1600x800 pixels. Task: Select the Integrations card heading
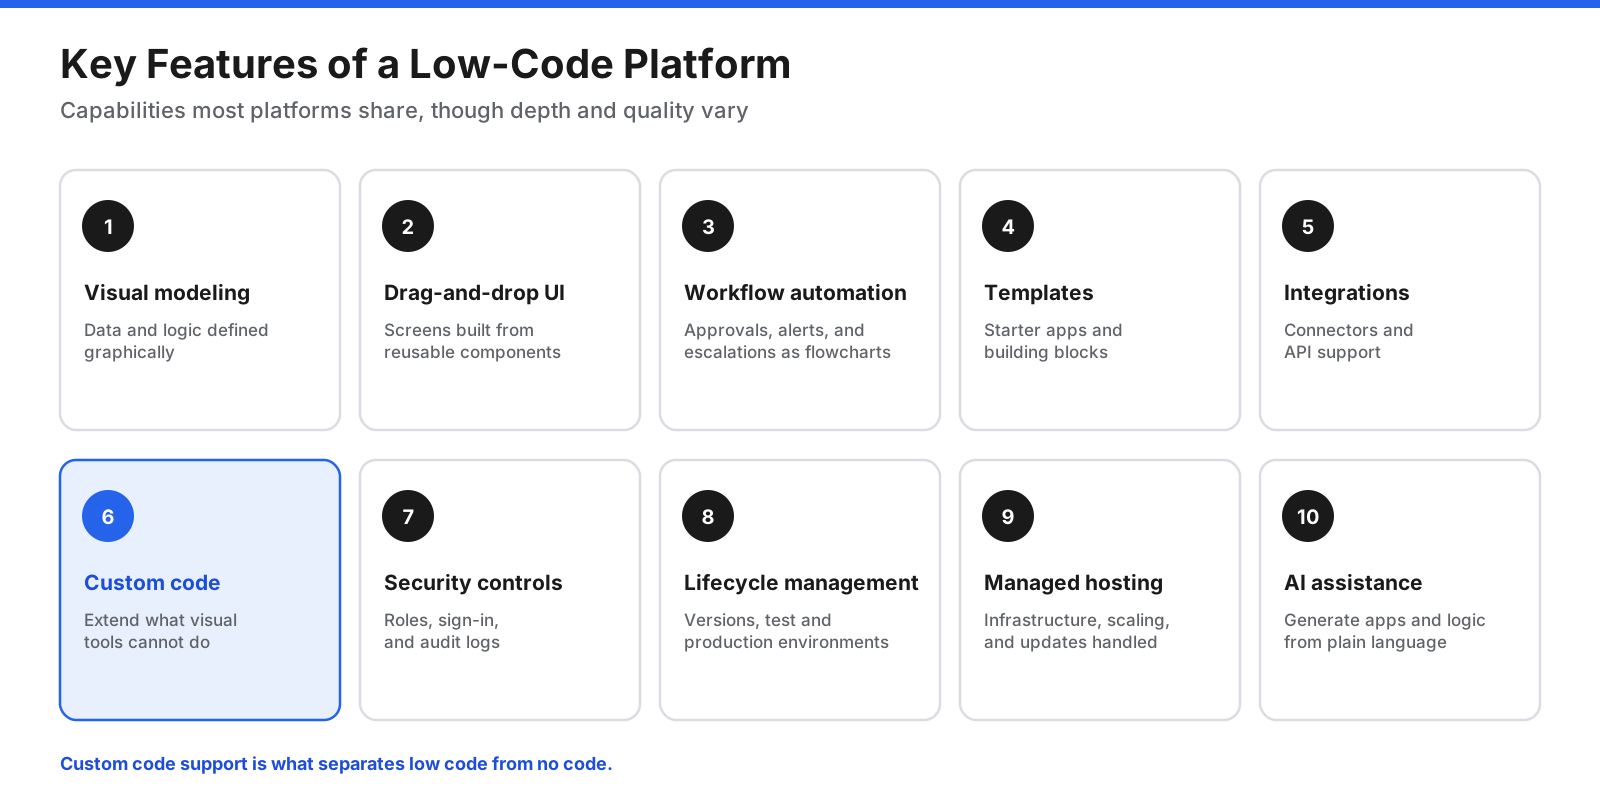pyautogui.click(x=1346, y=293)
